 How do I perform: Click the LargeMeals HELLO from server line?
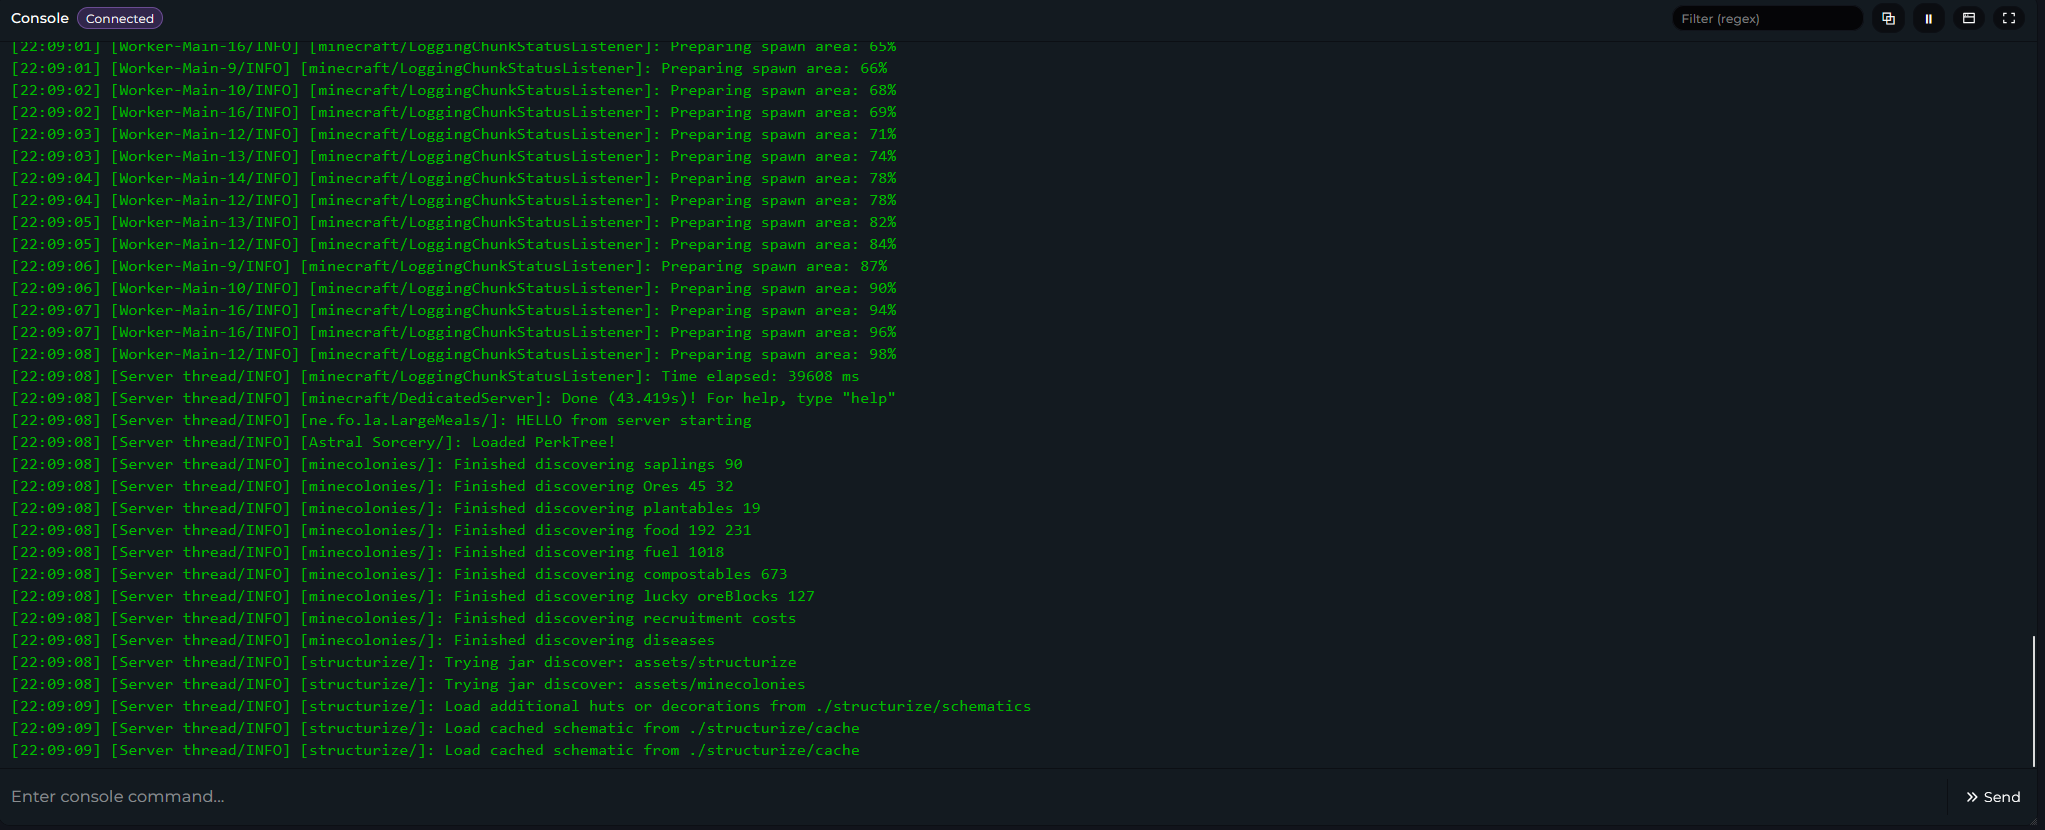381,420
